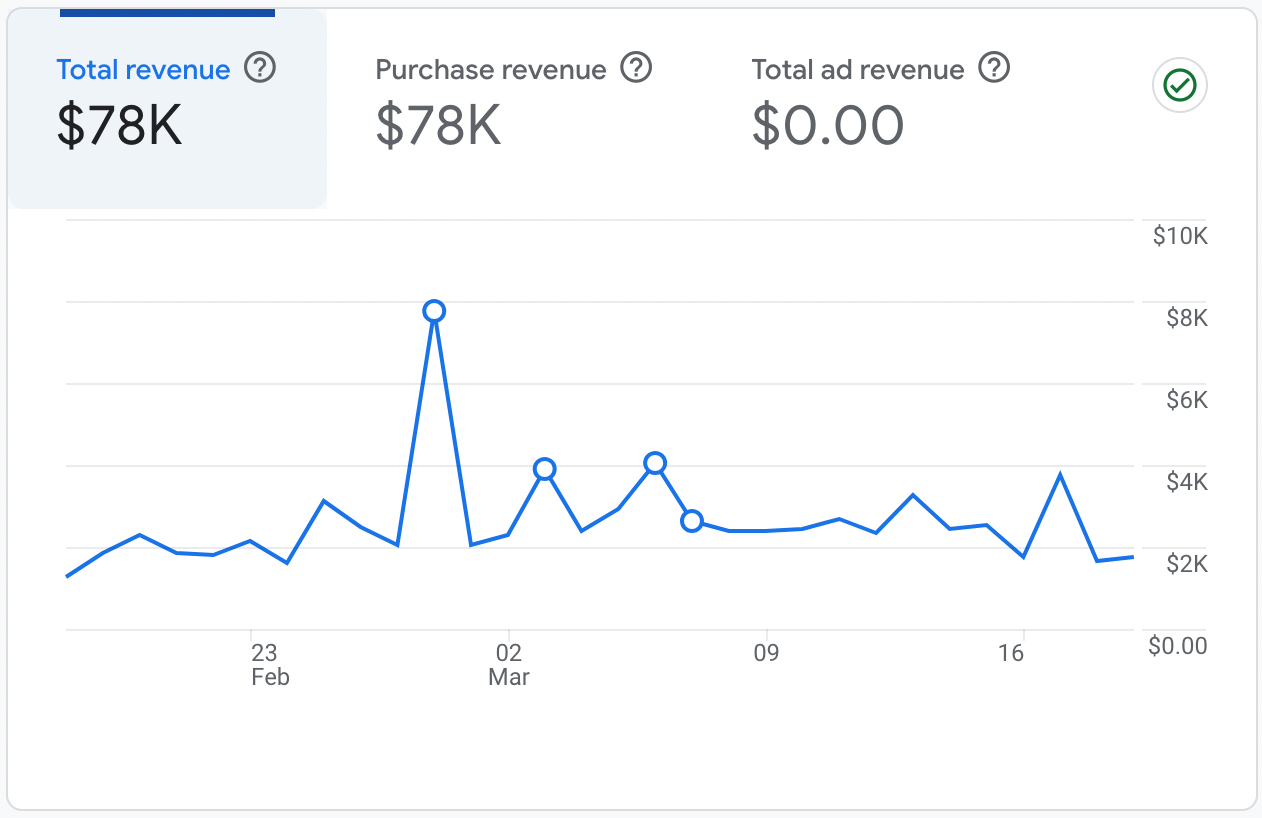Click the blue selection bar above Total revenue

(167, 11)
